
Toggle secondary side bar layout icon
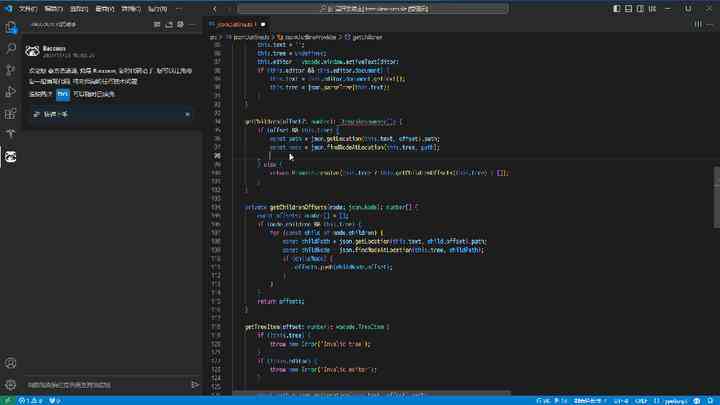(x=640, y=9)
